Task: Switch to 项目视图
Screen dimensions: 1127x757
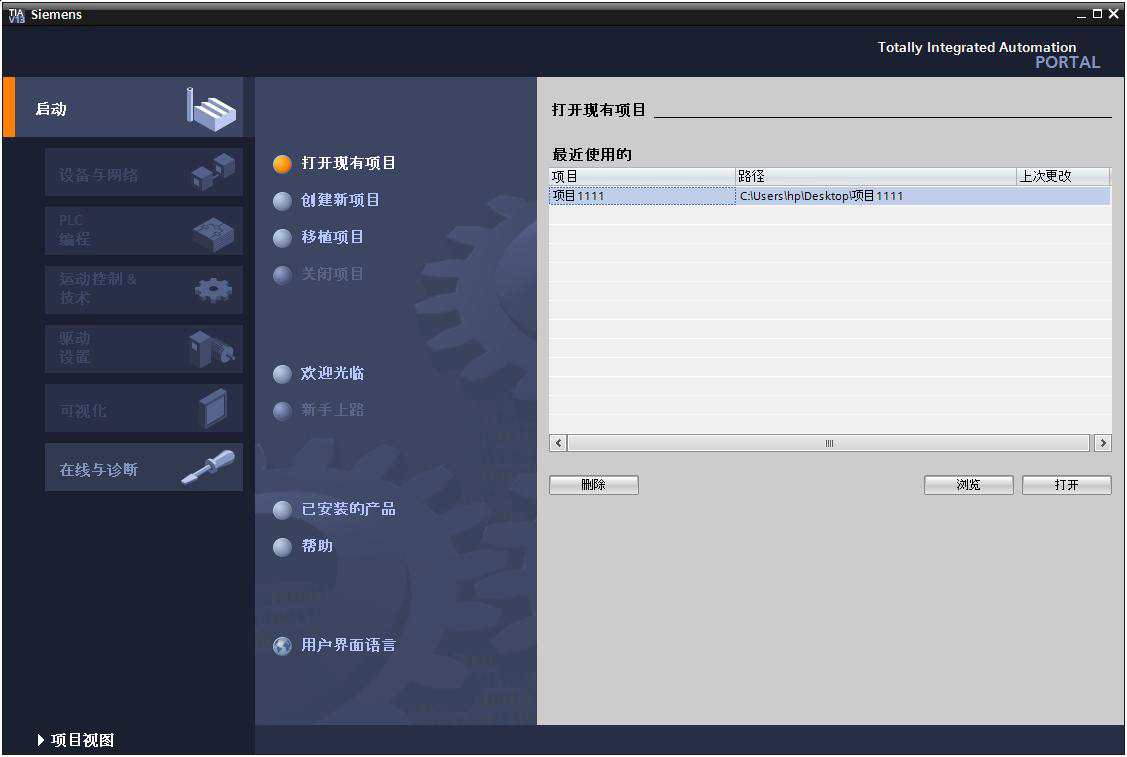Action: point(75,740)
